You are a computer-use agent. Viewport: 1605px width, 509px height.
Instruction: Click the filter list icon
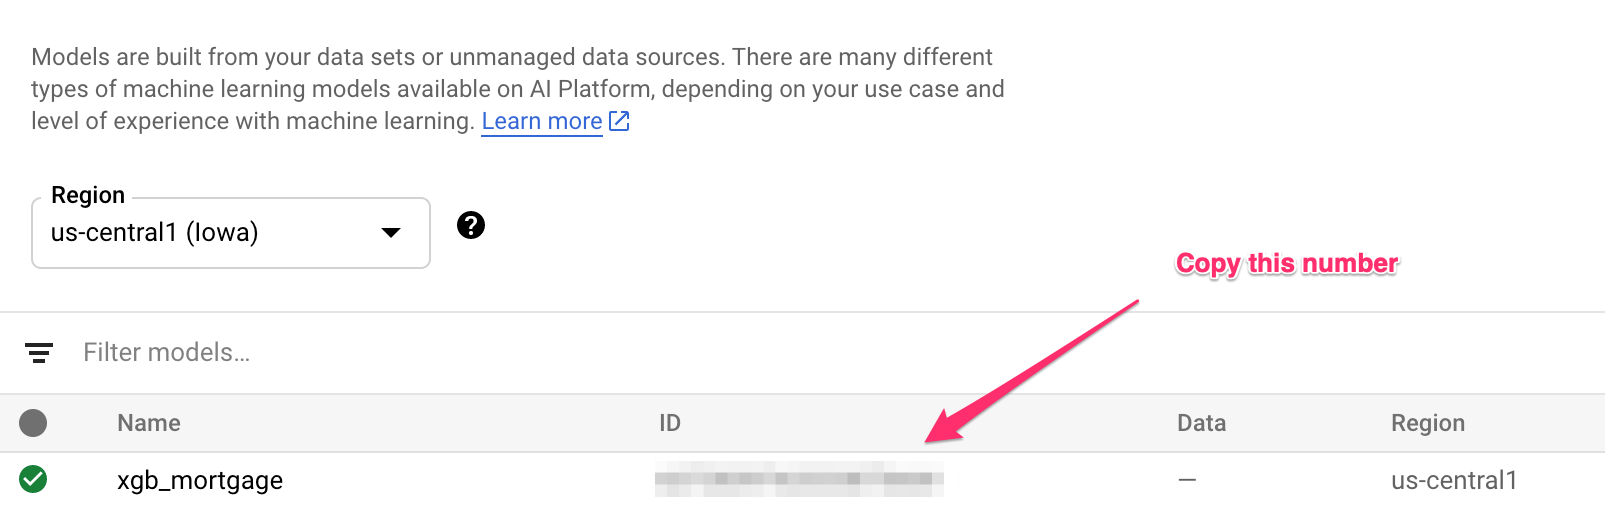(x=39, y=352)
